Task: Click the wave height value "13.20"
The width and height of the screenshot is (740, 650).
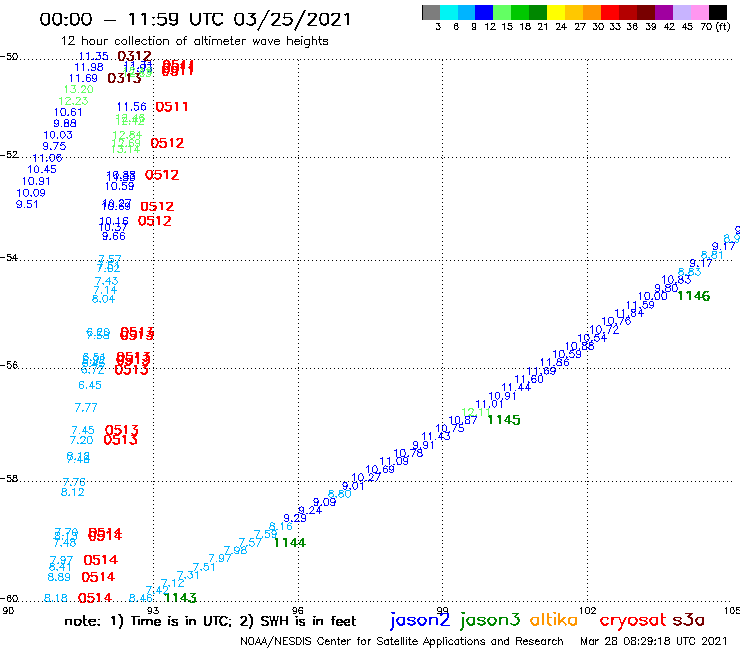Action: [x=79, y=89]
